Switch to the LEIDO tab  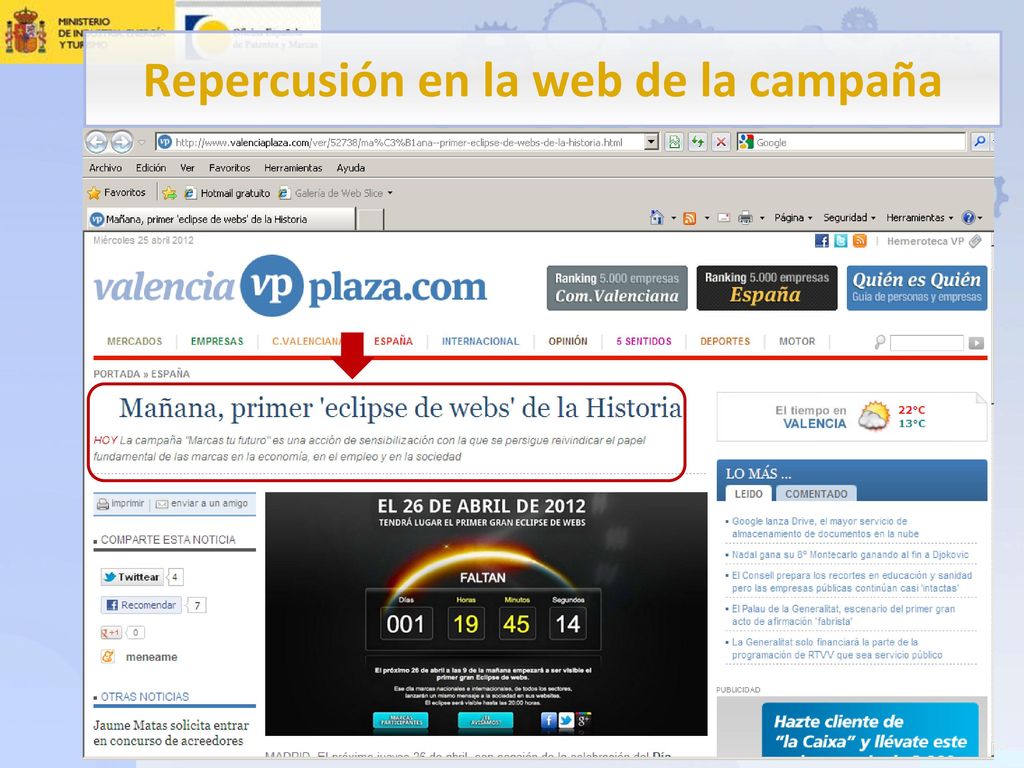[748, 494]
